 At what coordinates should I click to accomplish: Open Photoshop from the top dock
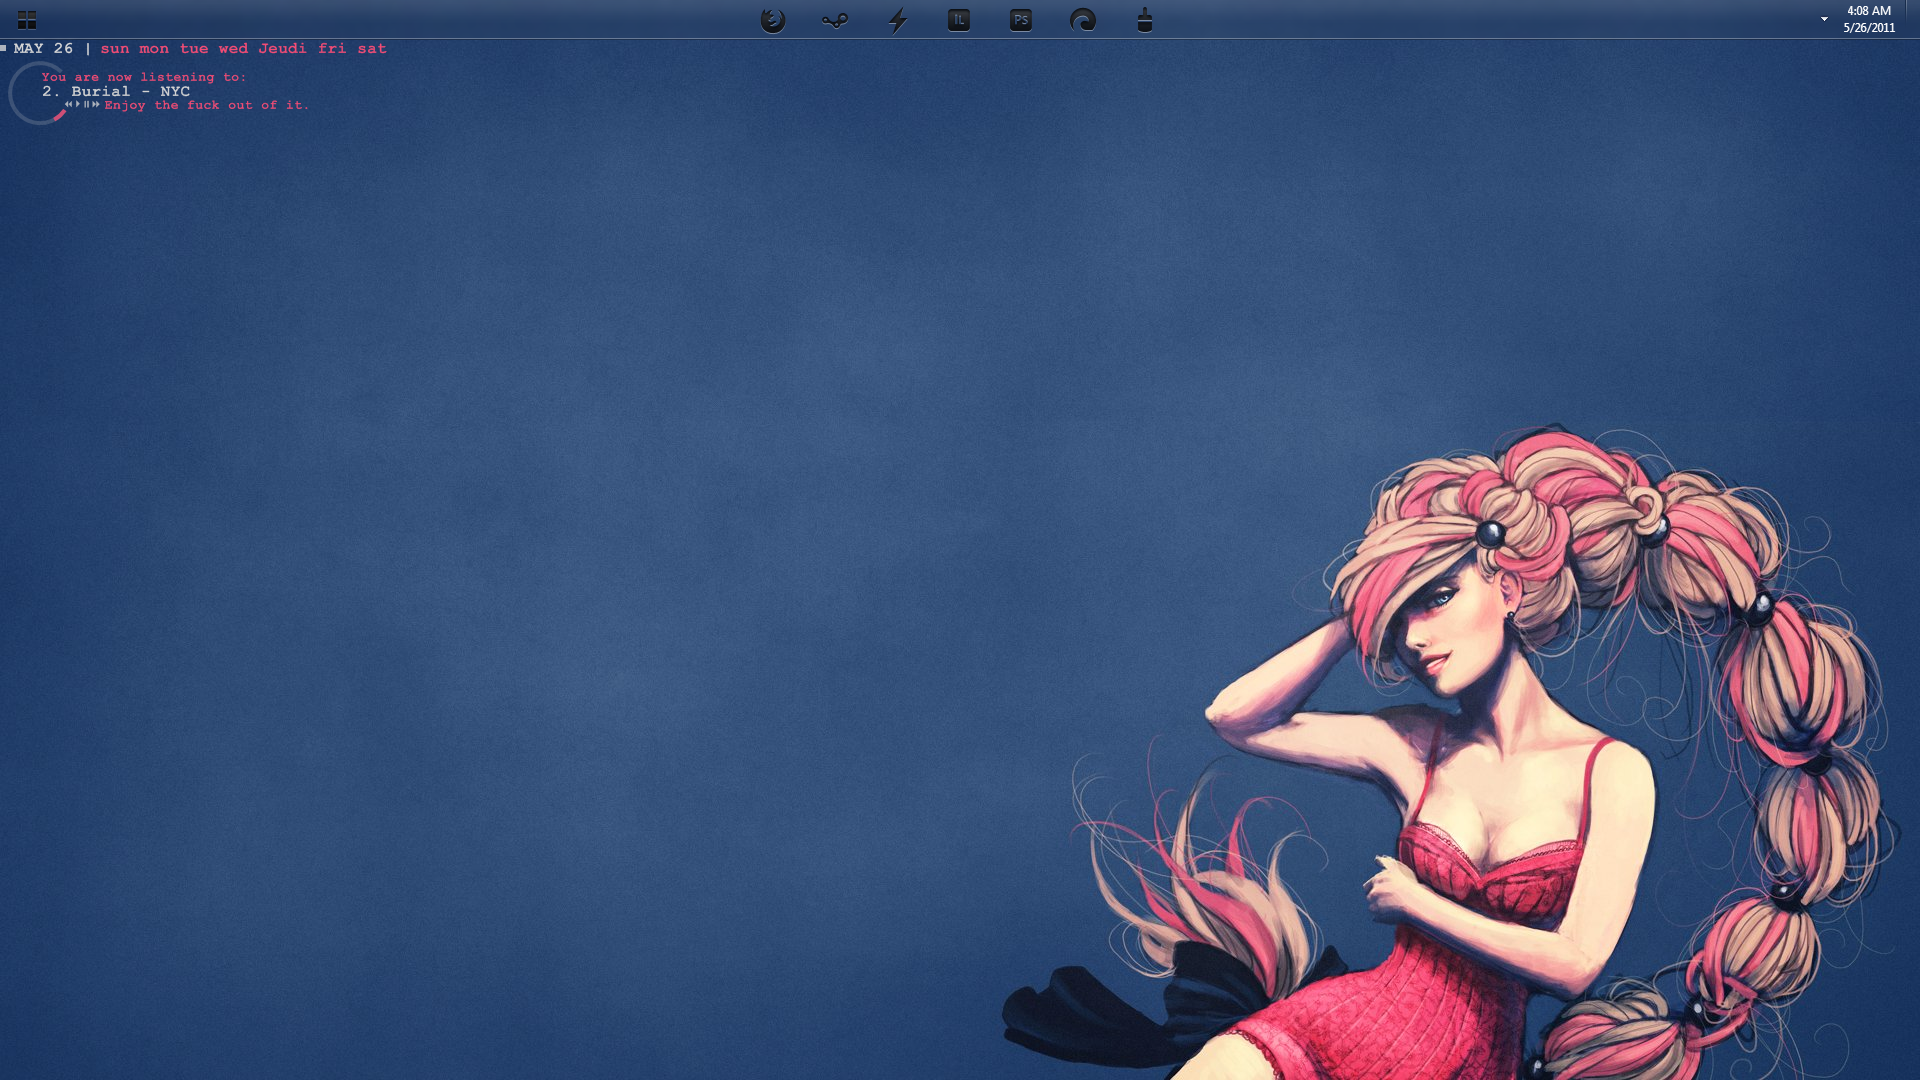point(1021,20)
